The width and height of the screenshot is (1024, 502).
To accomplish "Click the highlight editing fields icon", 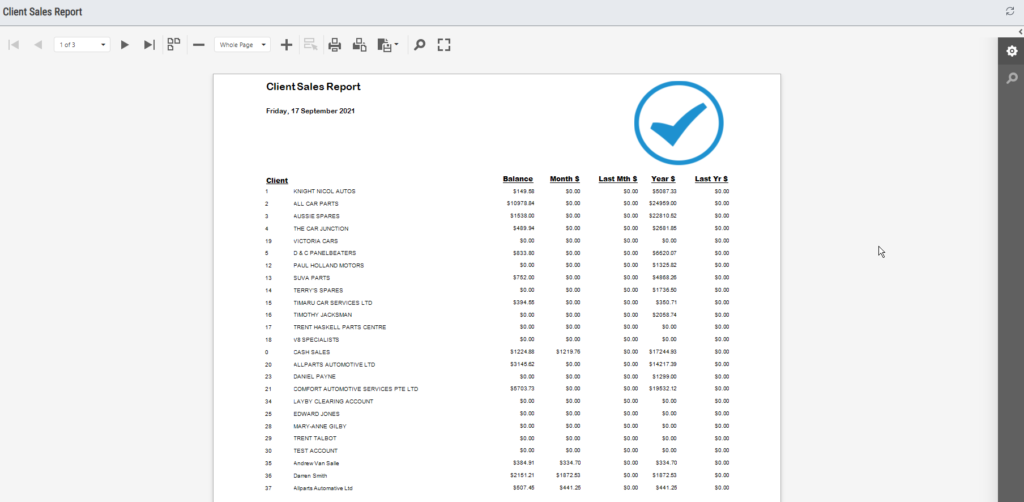I will [x=311, y=45].
